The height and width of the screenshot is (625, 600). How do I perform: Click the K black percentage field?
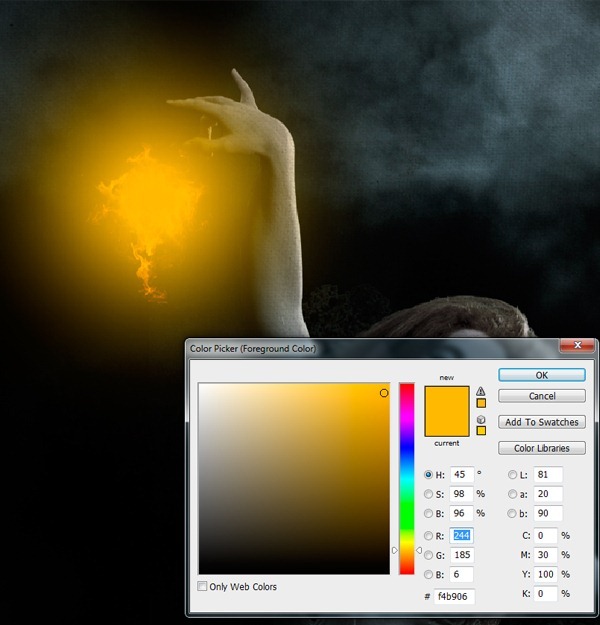tap(545, 594)
